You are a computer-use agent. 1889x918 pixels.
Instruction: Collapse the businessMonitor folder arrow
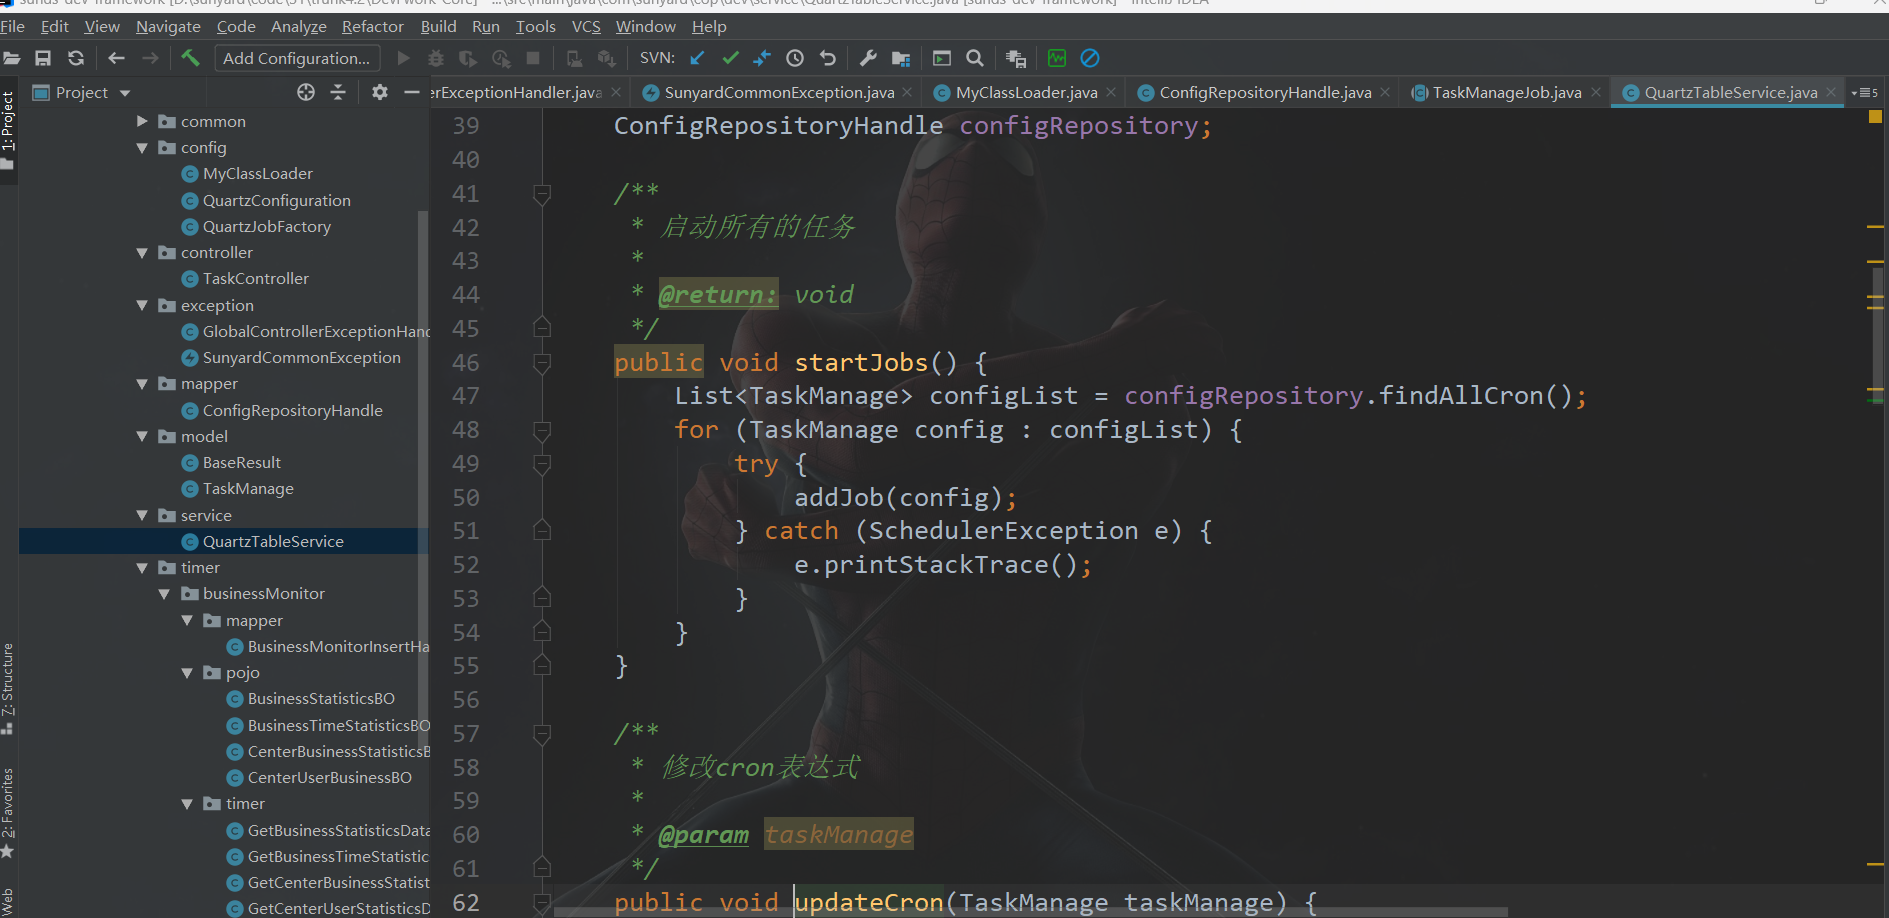pyautogui.click(x=164, y=594)
